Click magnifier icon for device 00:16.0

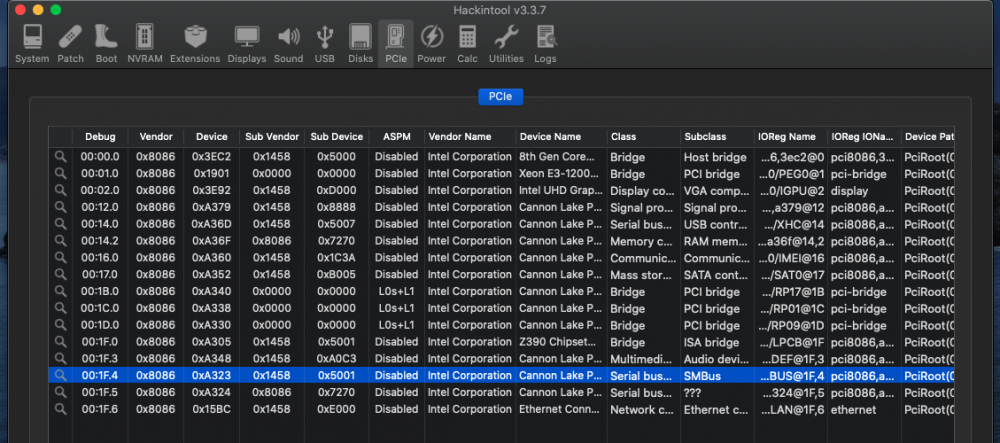(x=60, y=258)
